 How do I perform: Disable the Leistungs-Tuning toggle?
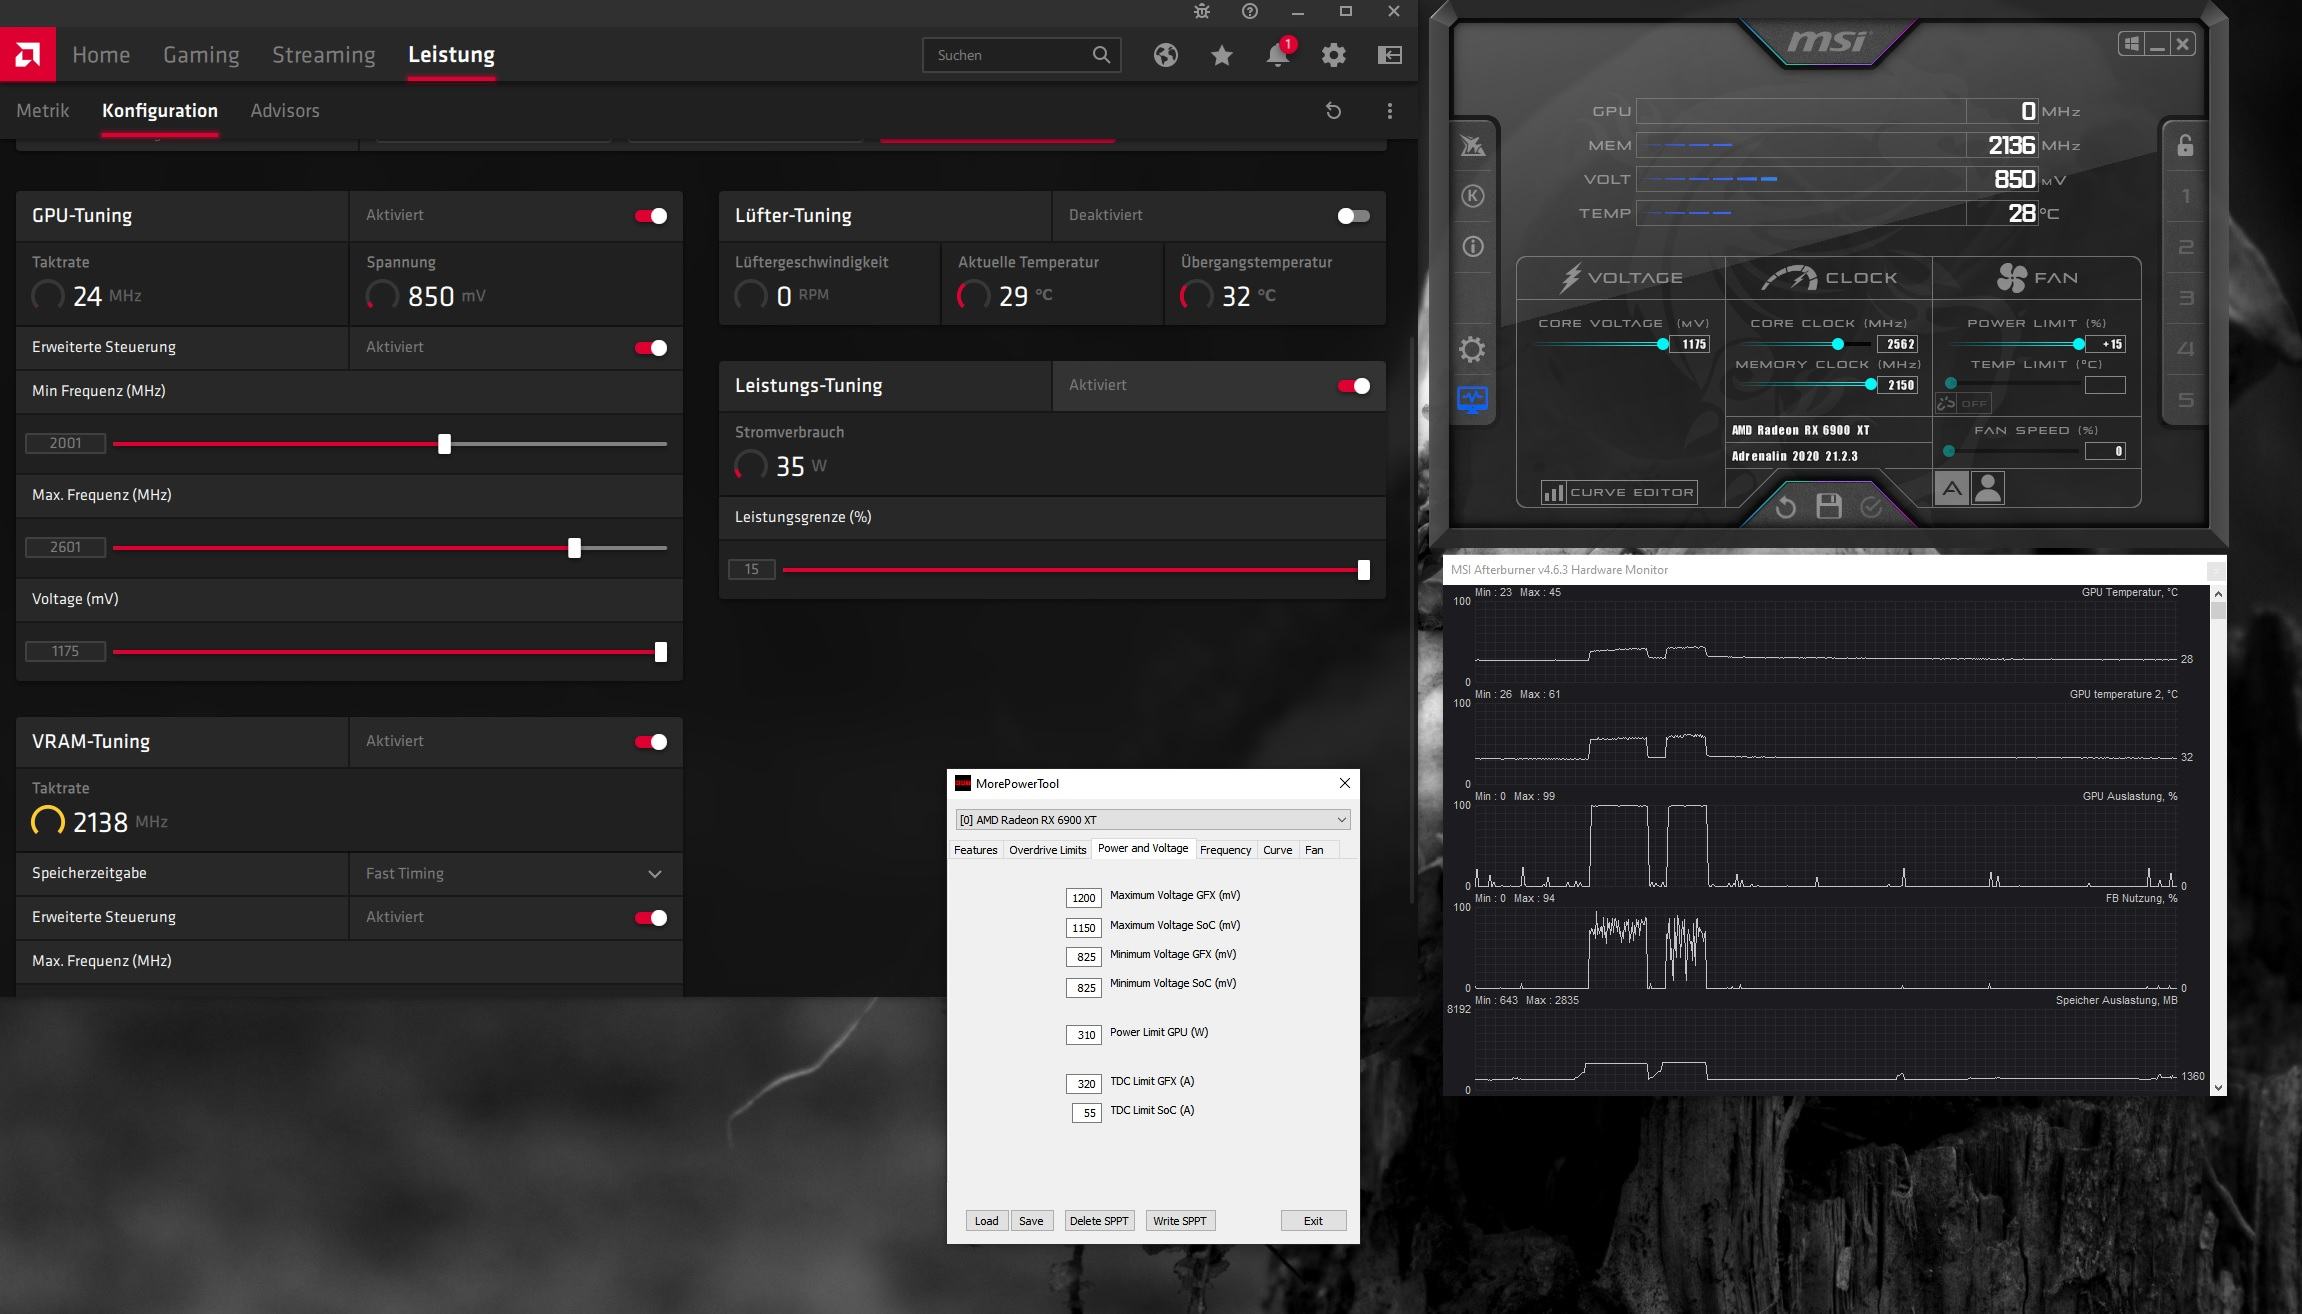point(1354,386)
